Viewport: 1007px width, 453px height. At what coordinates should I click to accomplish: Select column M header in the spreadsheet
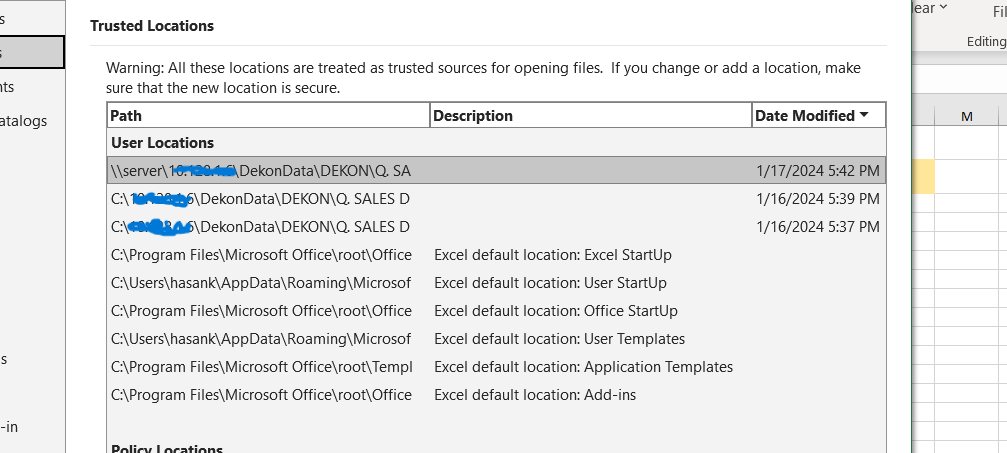pyautogui.click(x=966, y=117)
